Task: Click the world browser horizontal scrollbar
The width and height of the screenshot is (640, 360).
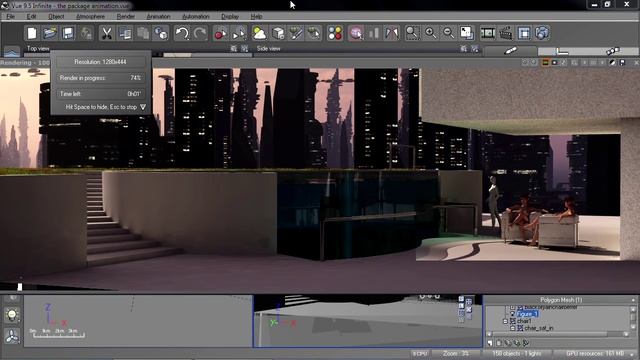Action: pos(558,334)
